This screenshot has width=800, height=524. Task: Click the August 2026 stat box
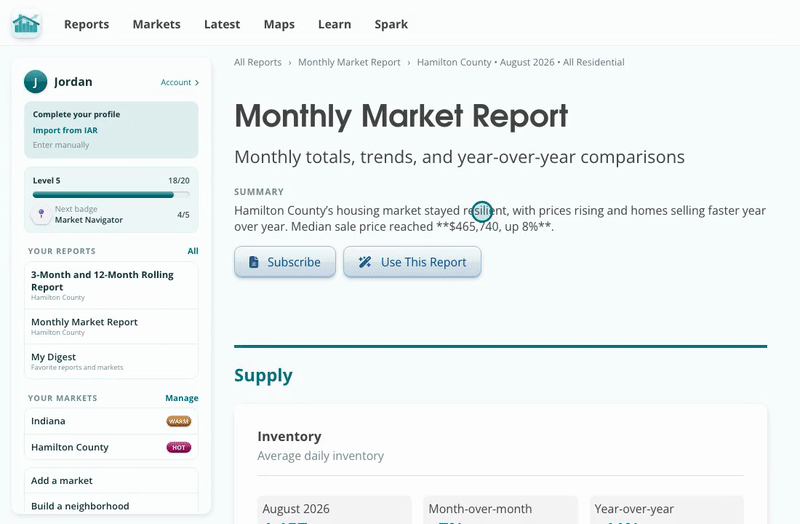[x=334, y=510]
